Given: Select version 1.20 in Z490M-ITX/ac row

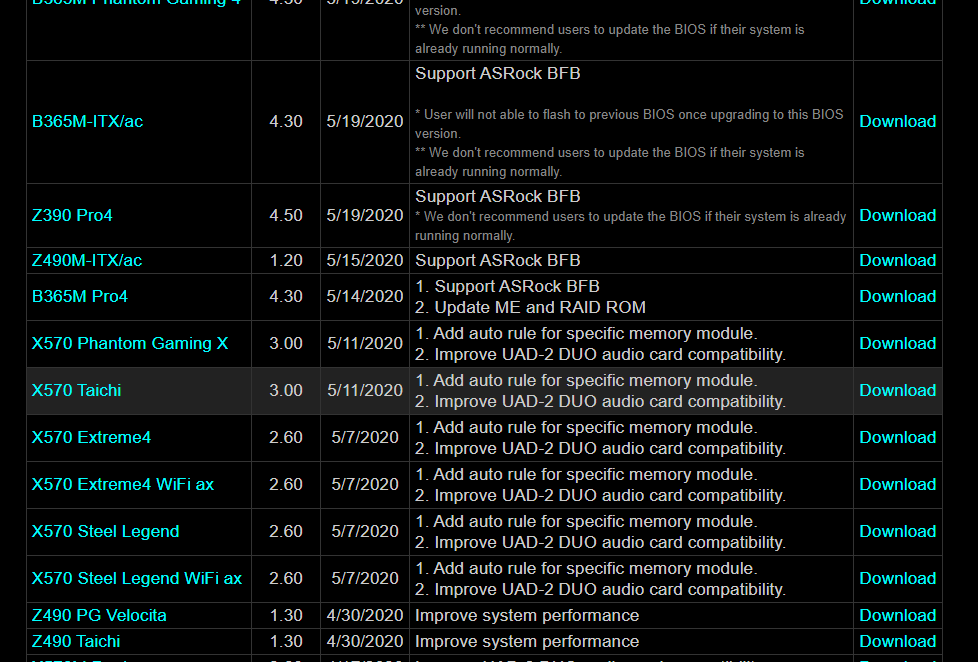Looking at the screenshot, I should click(x=286, y=260).
